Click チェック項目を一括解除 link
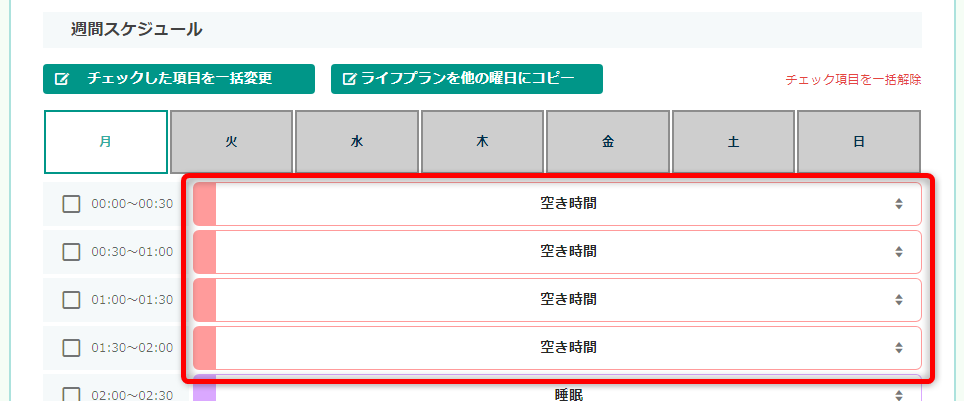The height and width of the screenshot is (401, 964). click(853, 80)
